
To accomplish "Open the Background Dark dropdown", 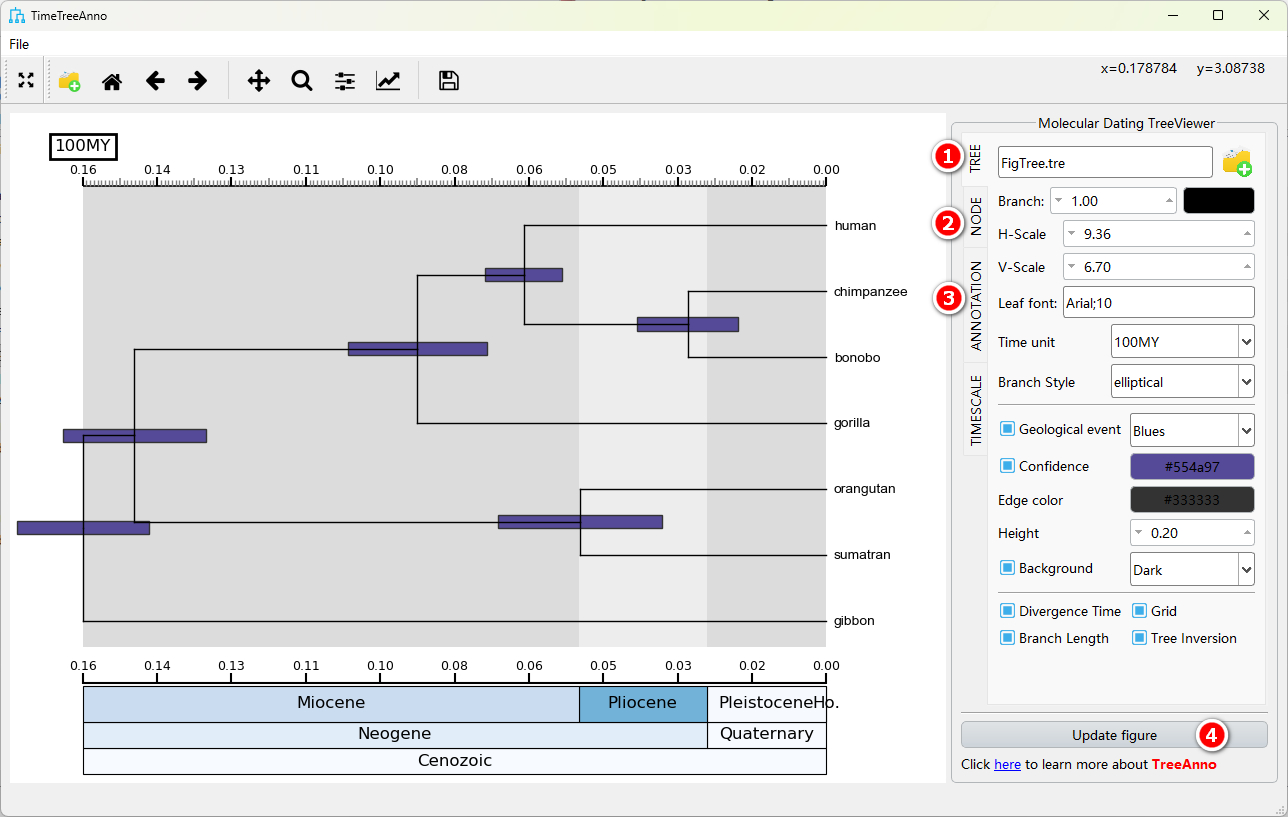I will pos(1191,569).
